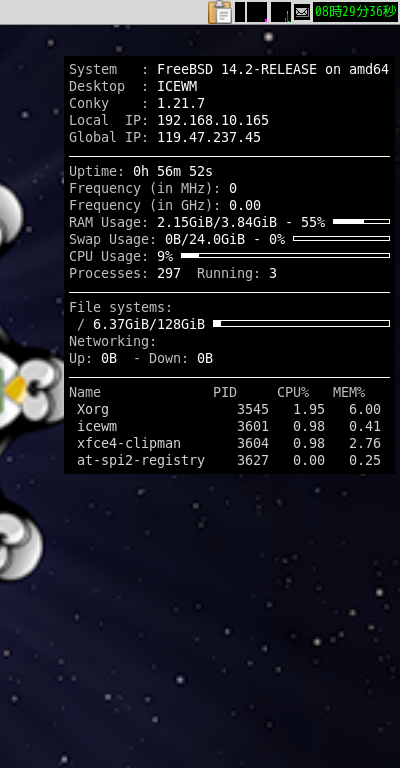Click the Xorg process name
Screen dimensions: 400x768
(93, 409)
